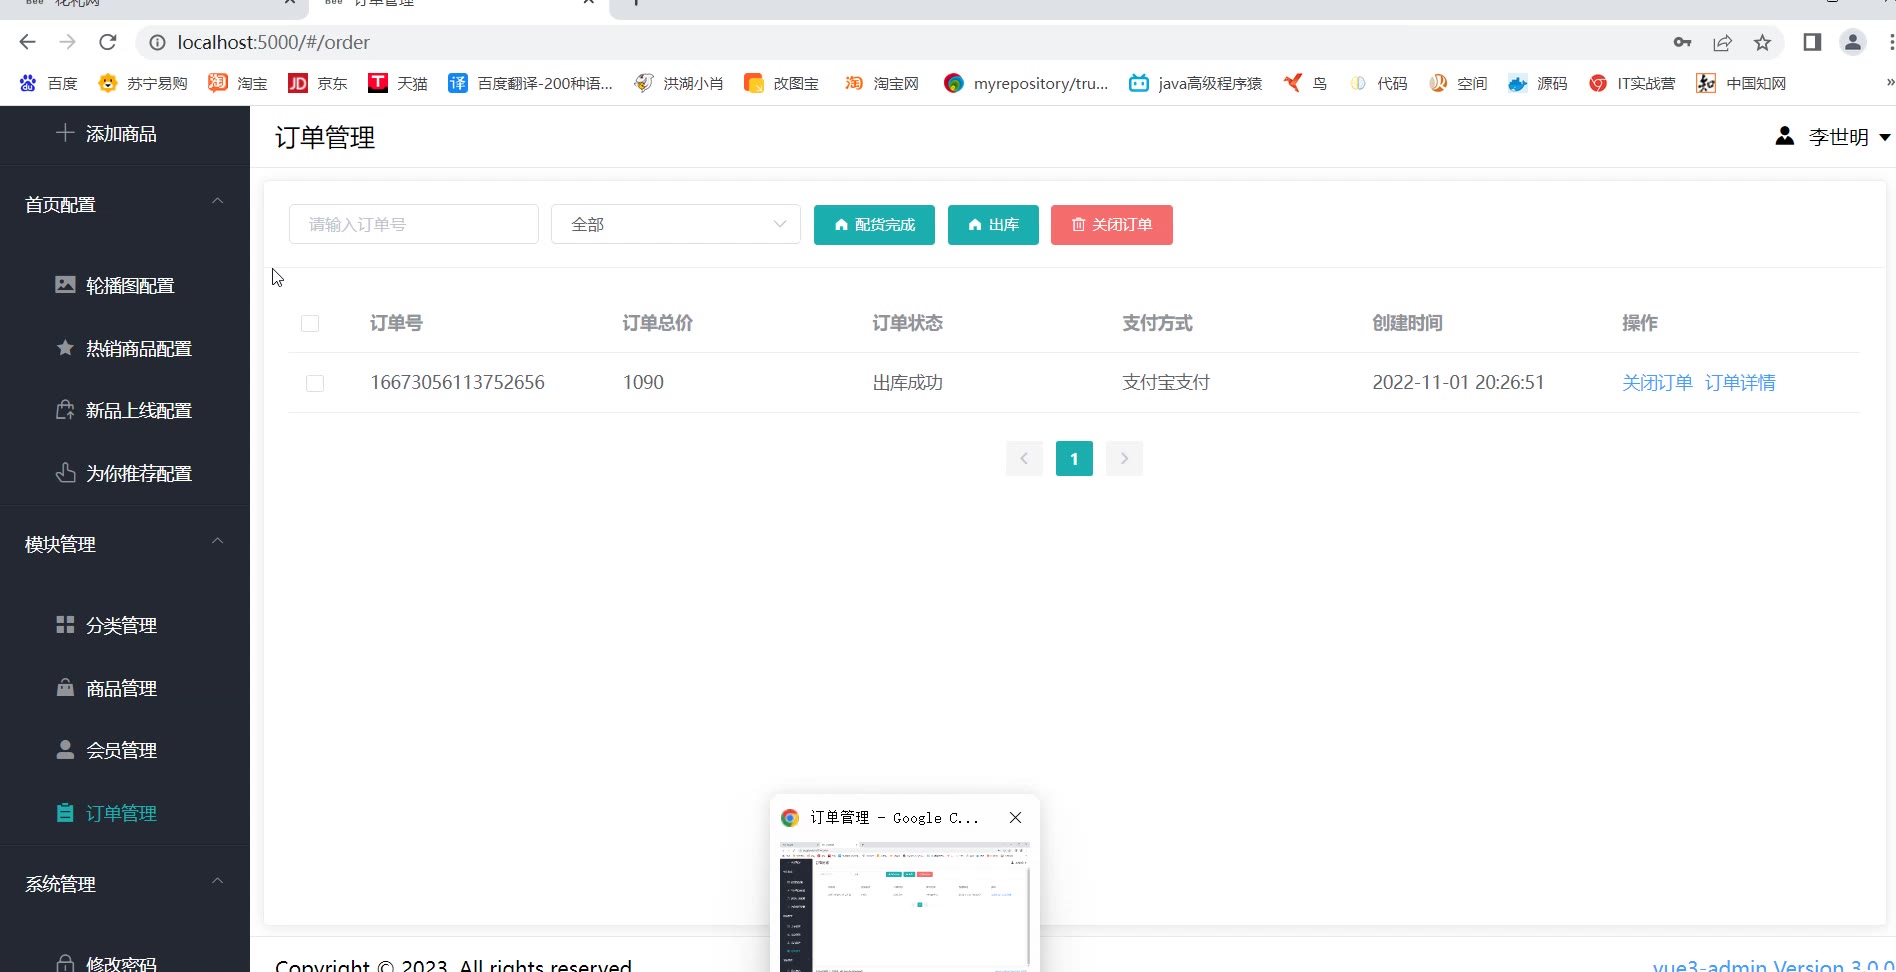Click the plus icon for 添加商品

[x=65, y=133]
